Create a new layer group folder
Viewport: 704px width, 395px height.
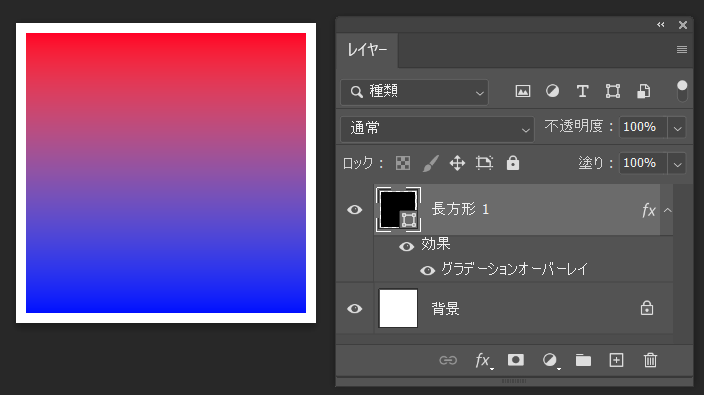(x=583, y=360)
